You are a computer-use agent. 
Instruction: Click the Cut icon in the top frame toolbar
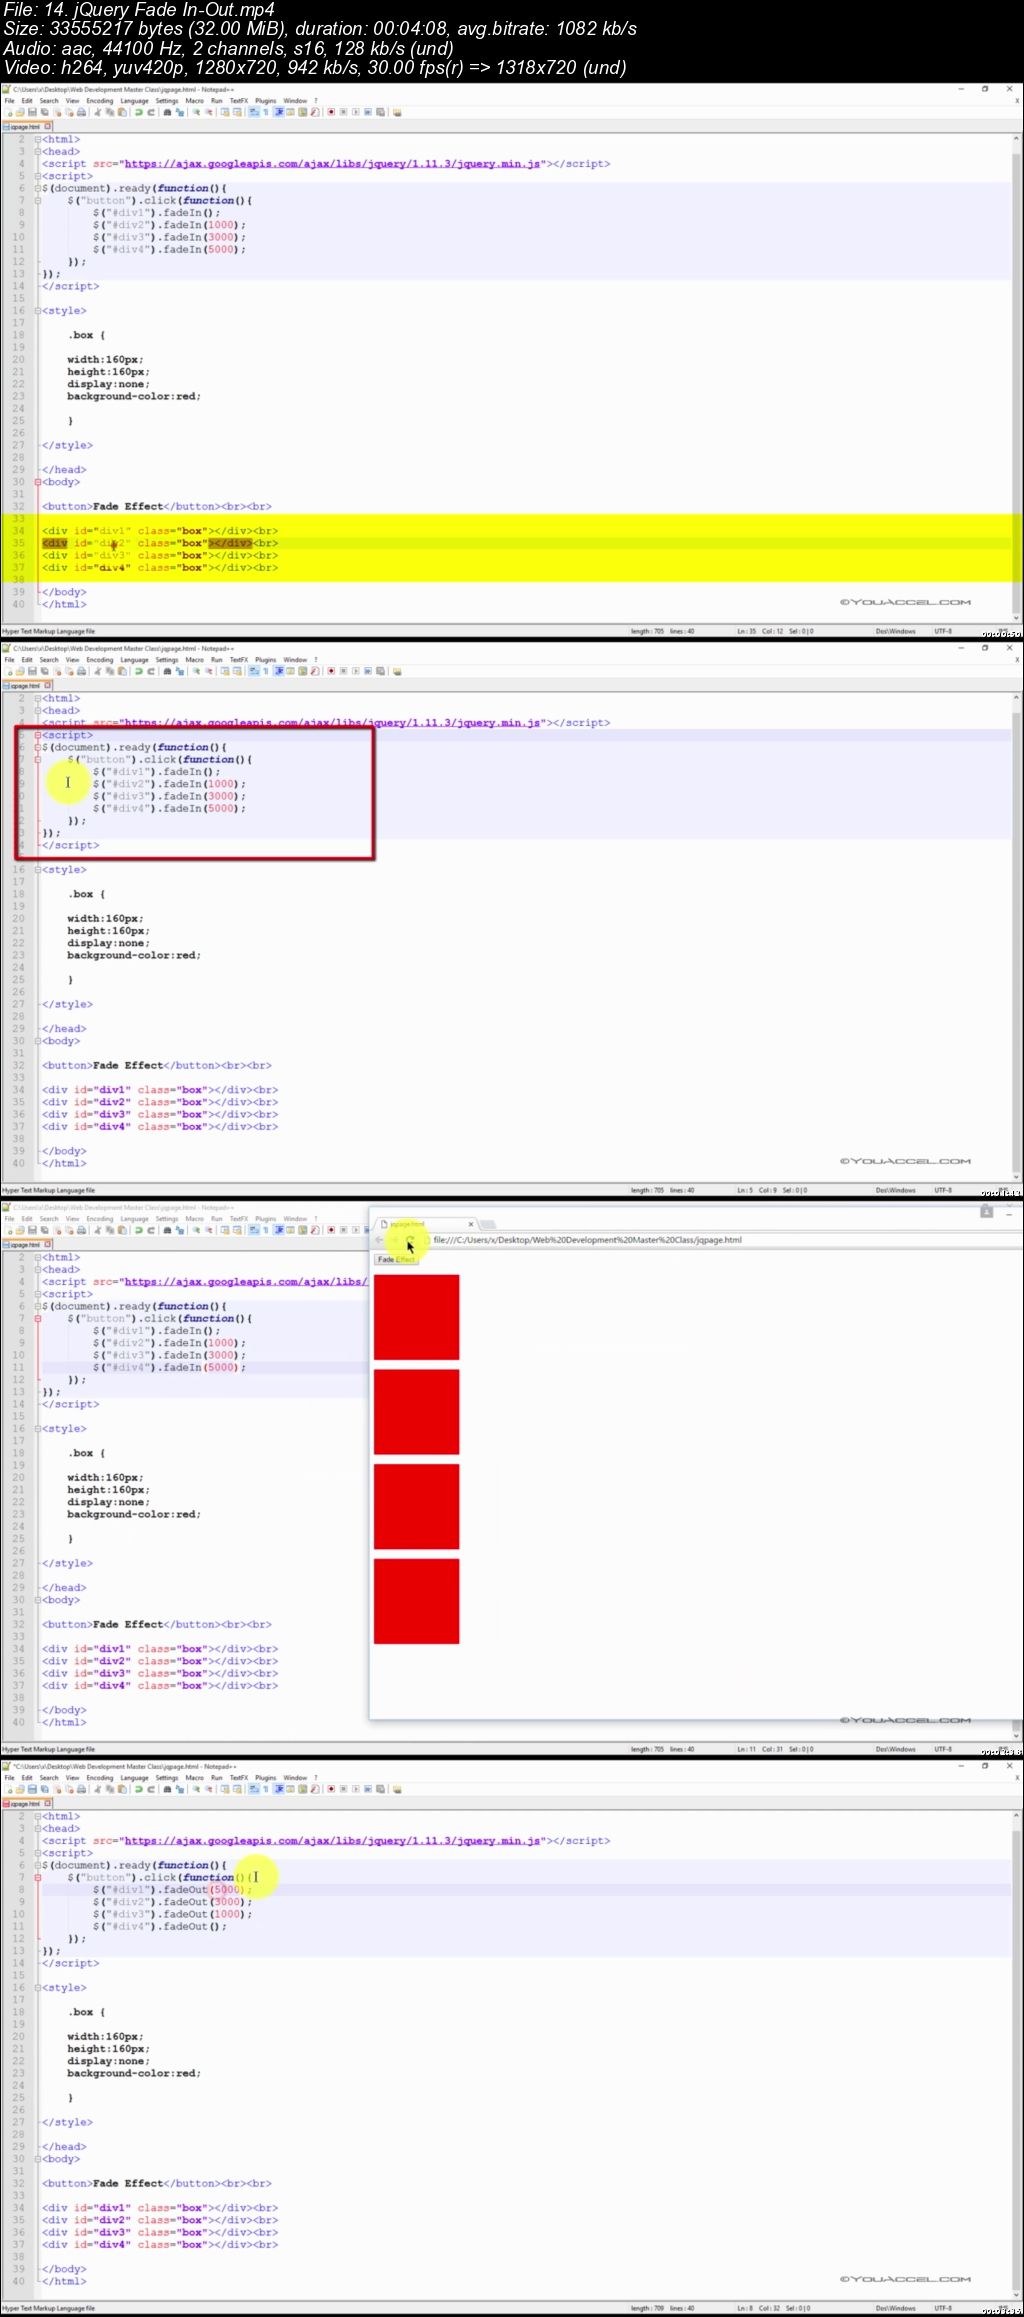[x=98, y=112]
